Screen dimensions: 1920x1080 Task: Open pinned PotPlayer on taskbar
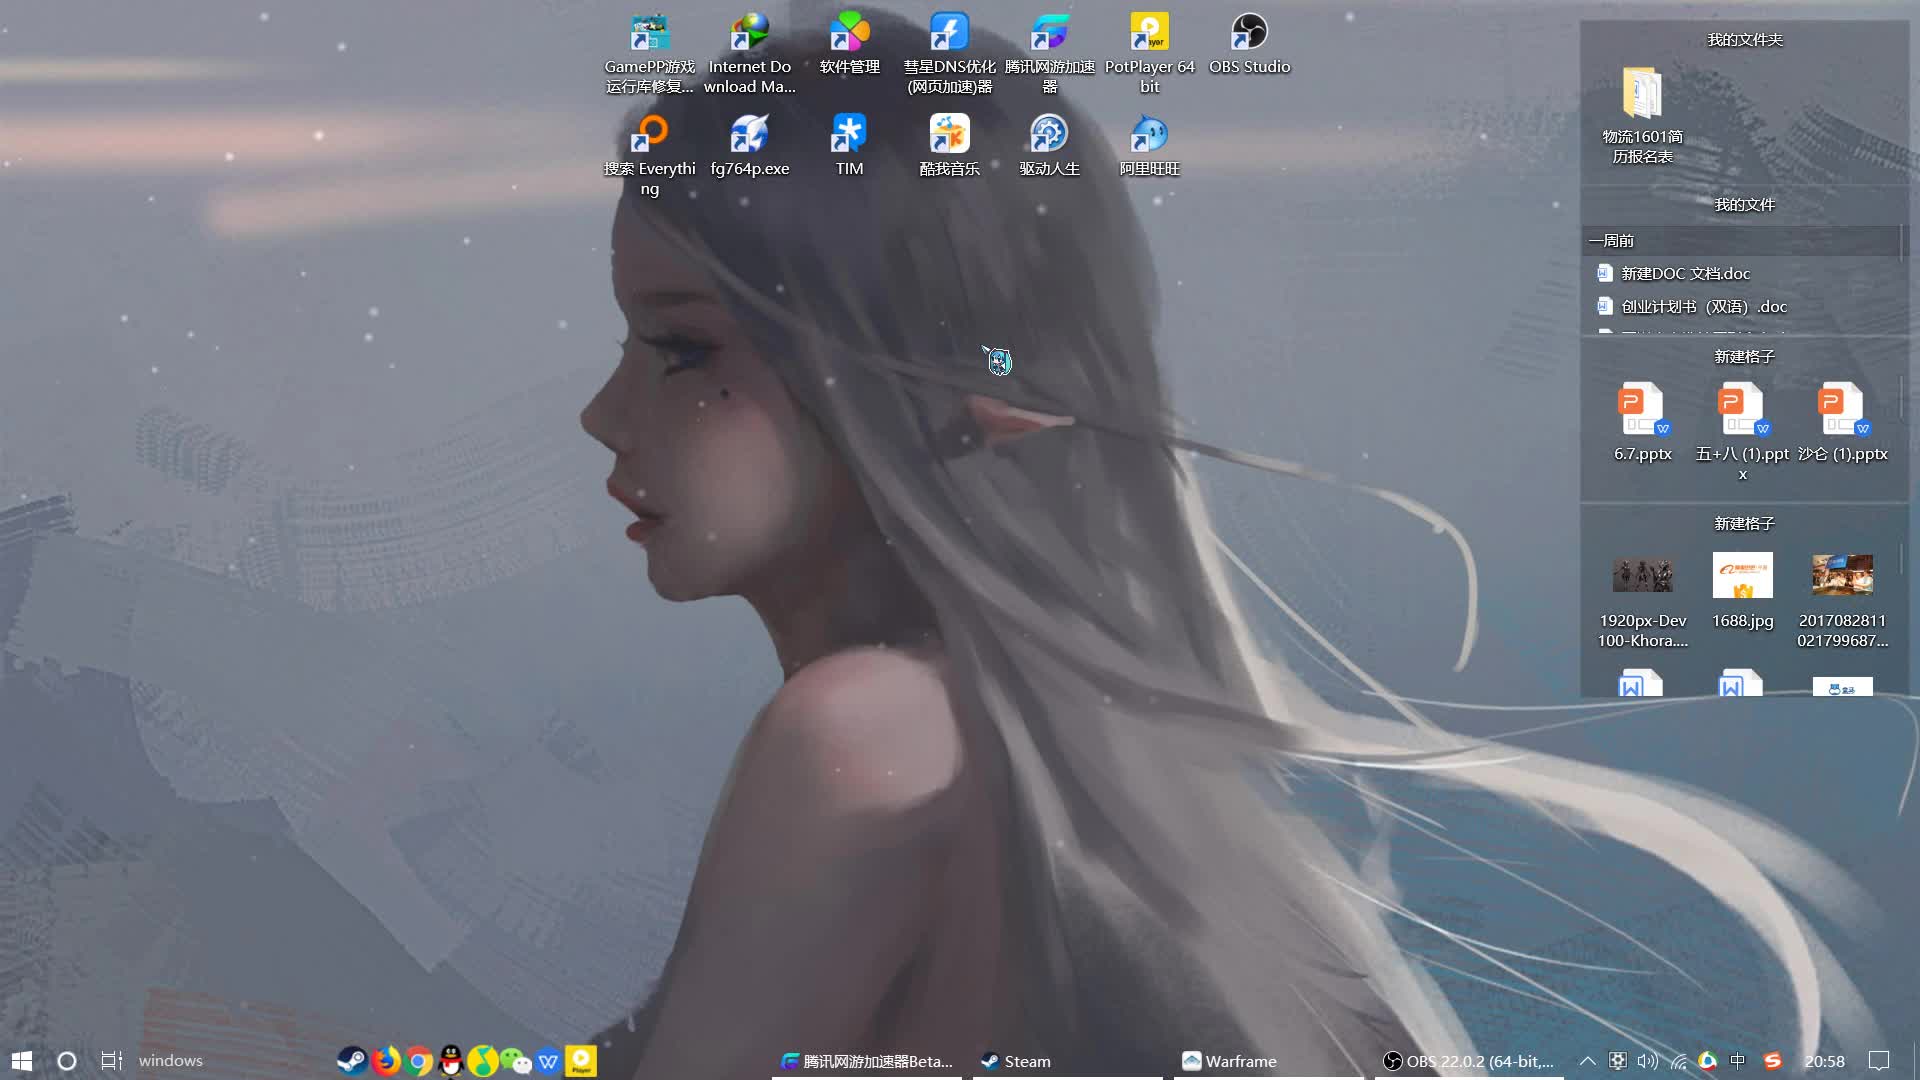click(581, 1060)
